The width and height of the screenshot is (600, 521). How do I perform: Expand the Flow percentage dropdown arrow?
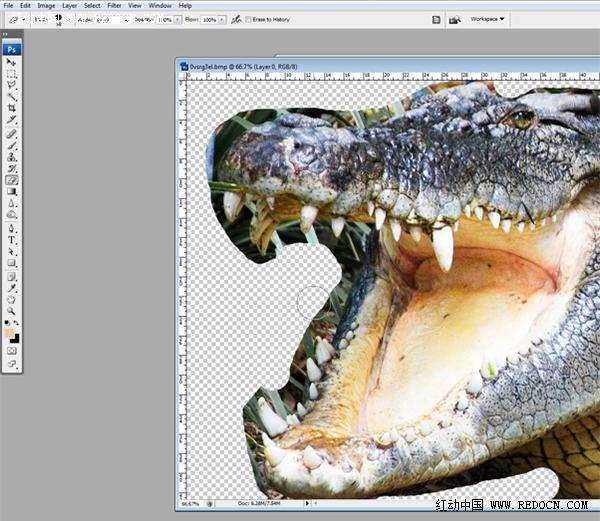223,19
